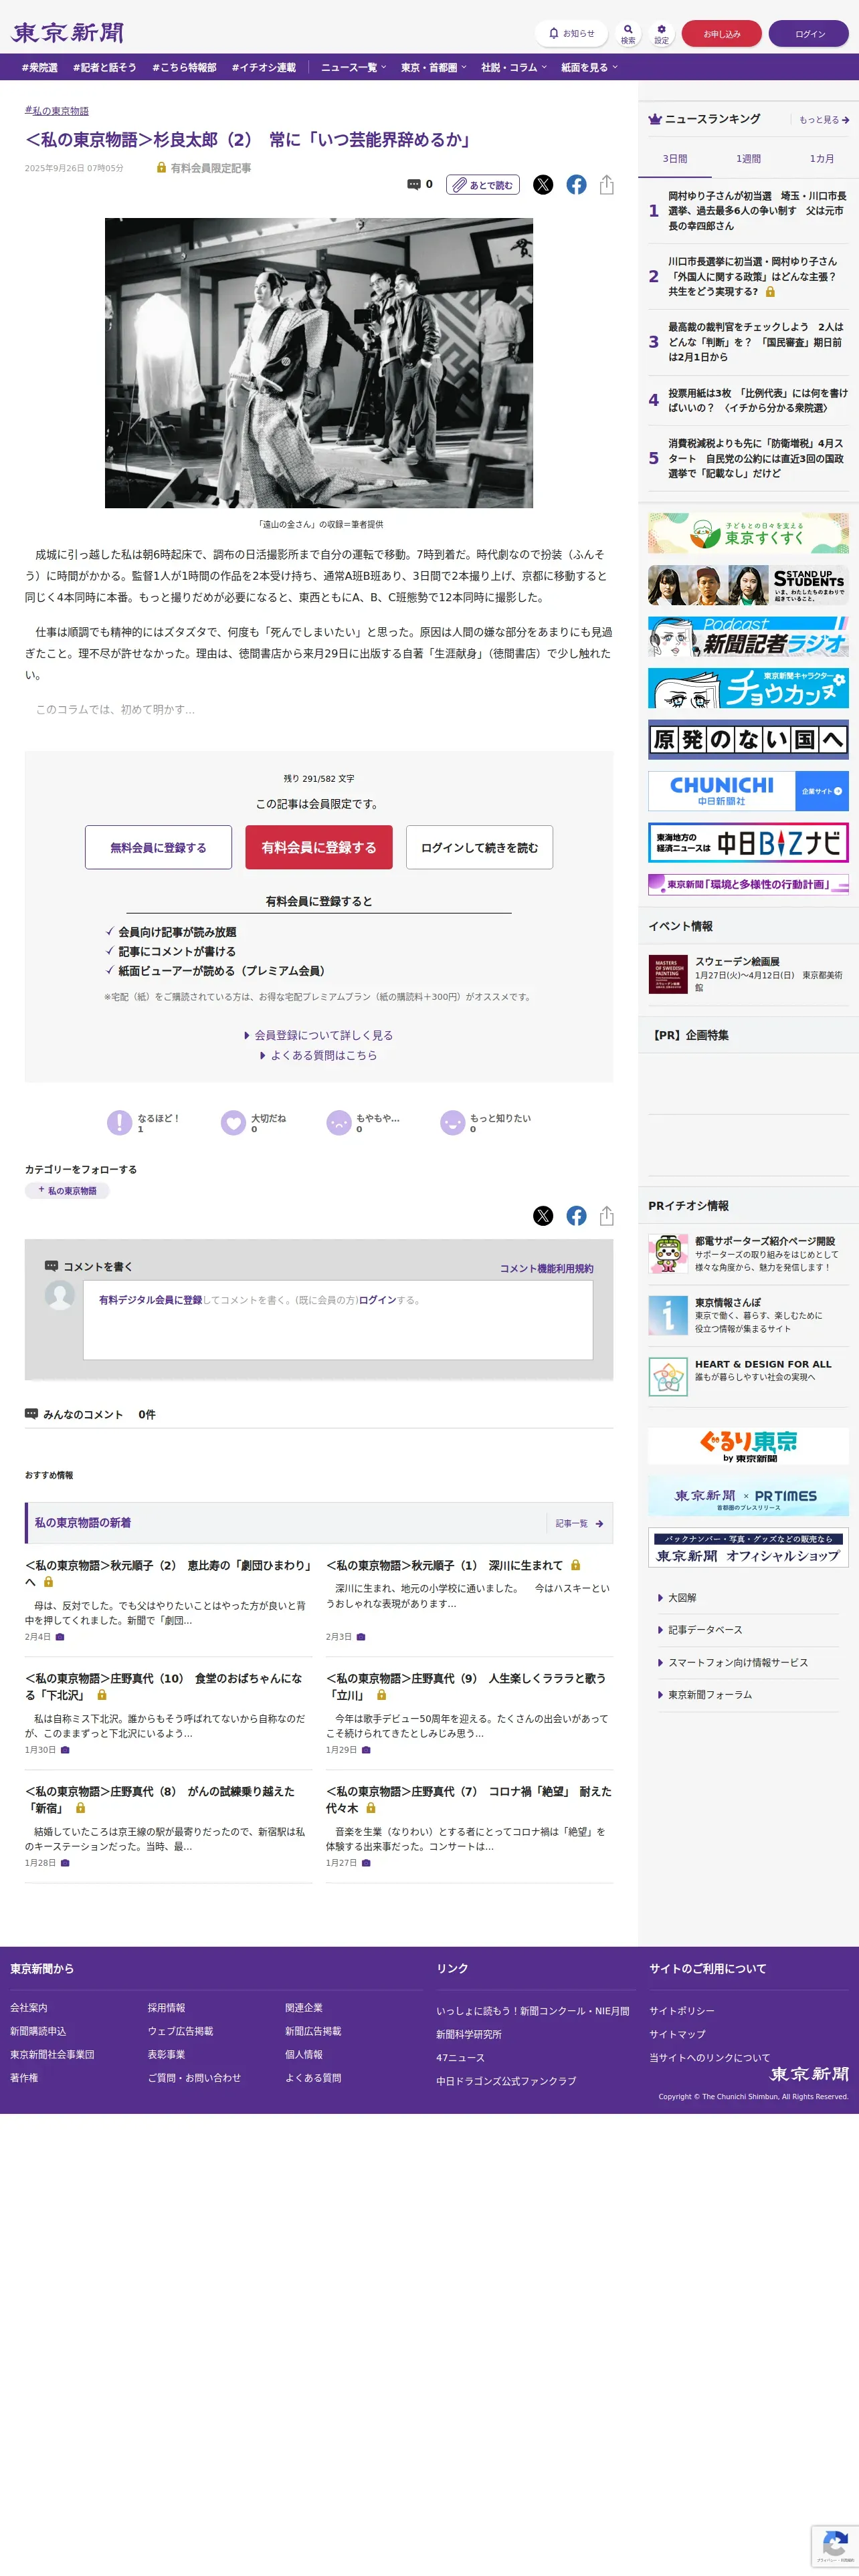Screen dimensions: 859x2576
Task: Click the ログイン button in the header
Action: (809, 34)
